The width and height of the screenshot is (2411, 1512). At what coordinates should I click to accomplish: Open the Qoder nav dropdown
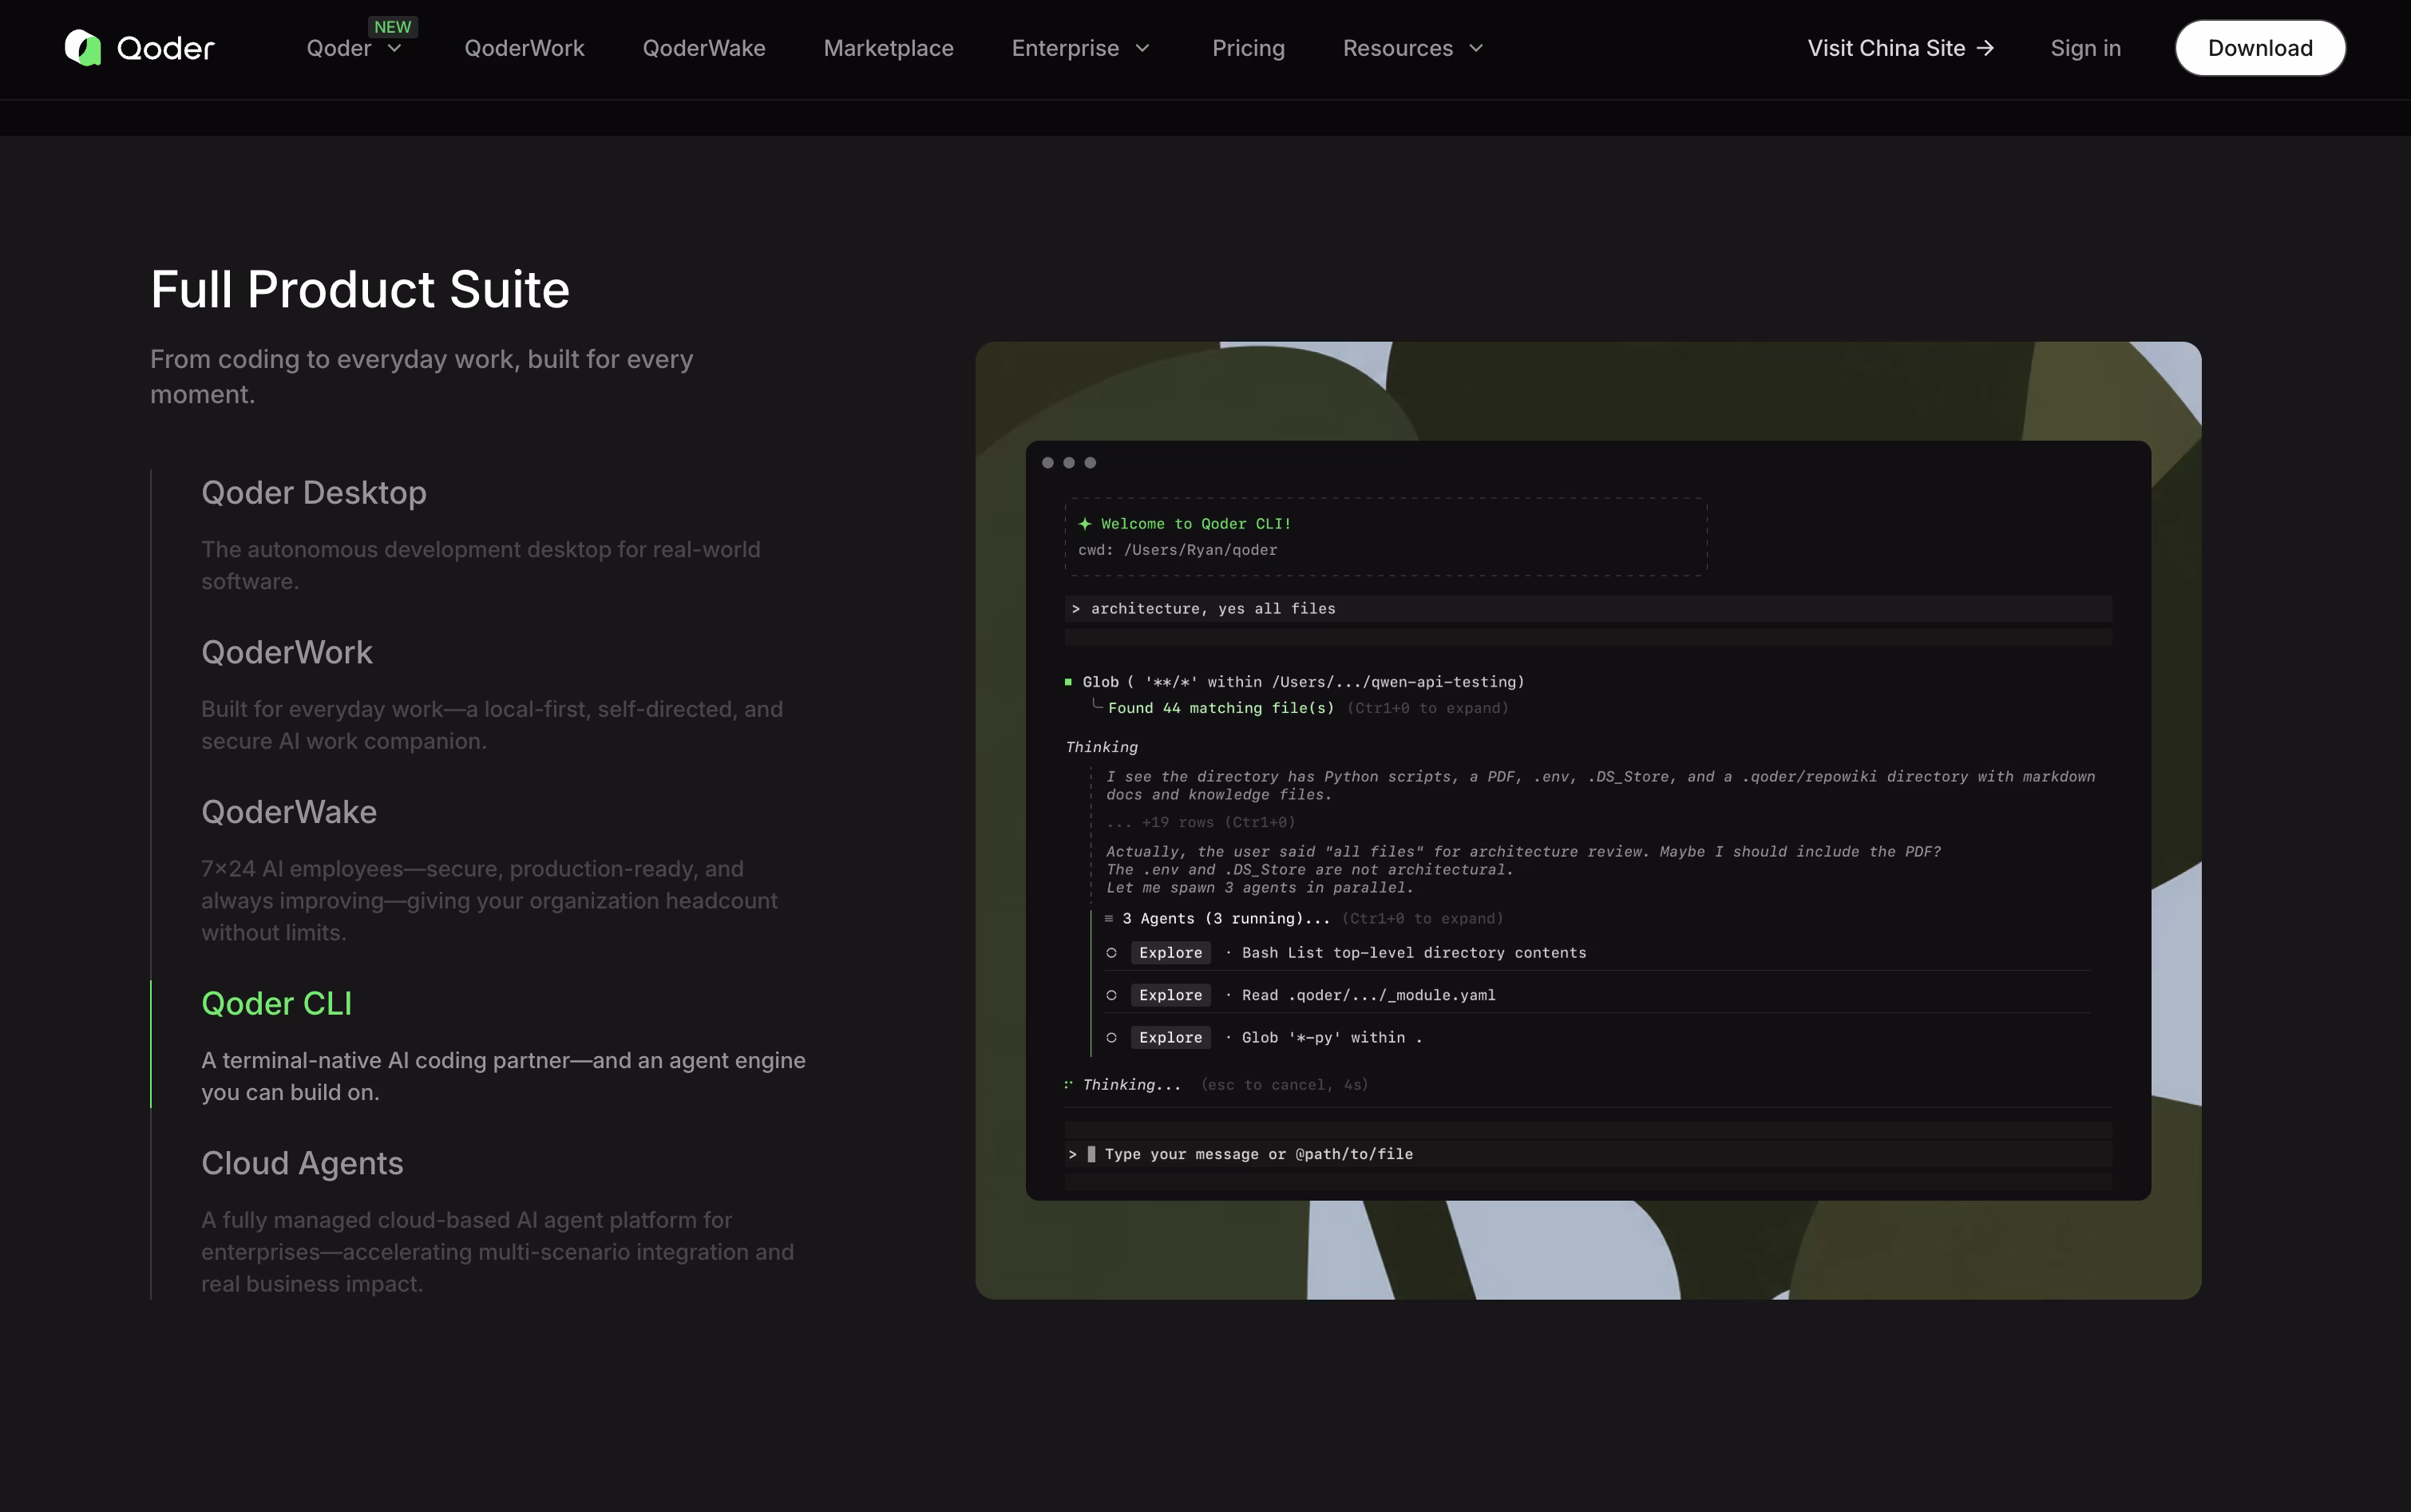pyautogui.click(x=353, y=48)
